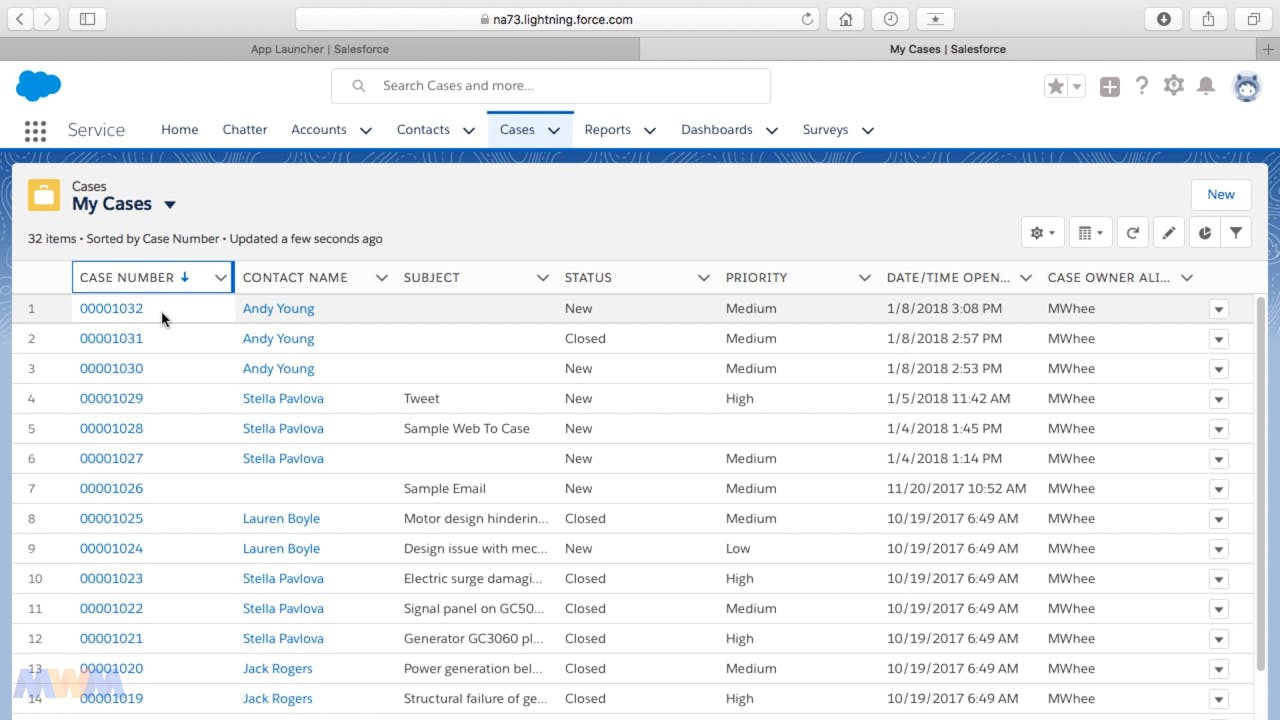The image size is (1280, 720).
Task: Open case number 00001025 link
Action: (111, 519)
